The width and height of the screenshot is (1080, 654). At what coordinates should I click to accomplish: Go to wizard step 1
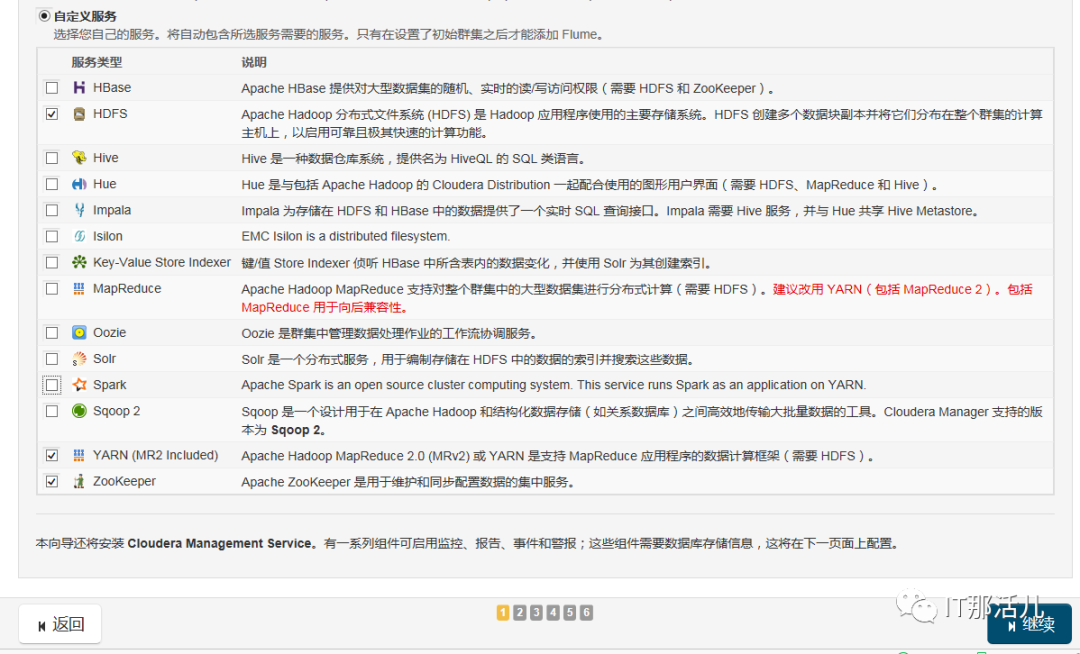pos(503,612)
